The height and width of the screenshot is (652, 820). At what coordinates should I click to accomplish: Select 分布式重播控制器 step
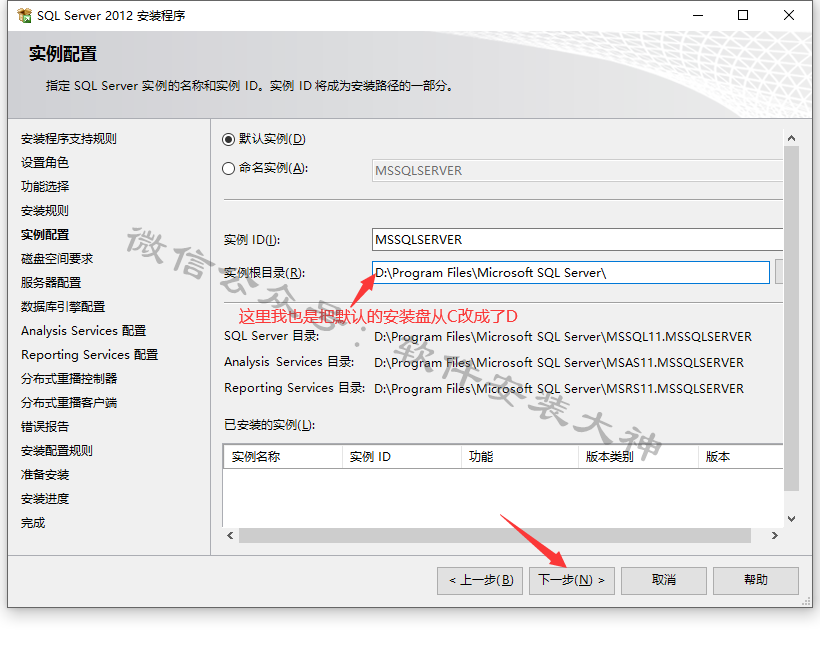click(x=69, y=380)
